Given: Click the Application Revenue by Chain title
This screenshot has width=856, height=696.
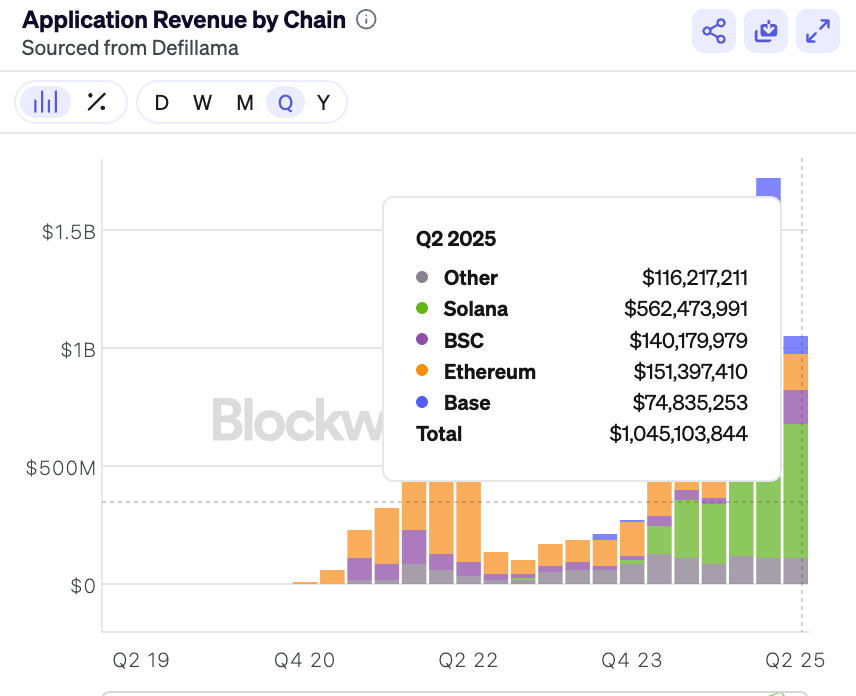Looking at the screenshot, I should coord(184,20).
